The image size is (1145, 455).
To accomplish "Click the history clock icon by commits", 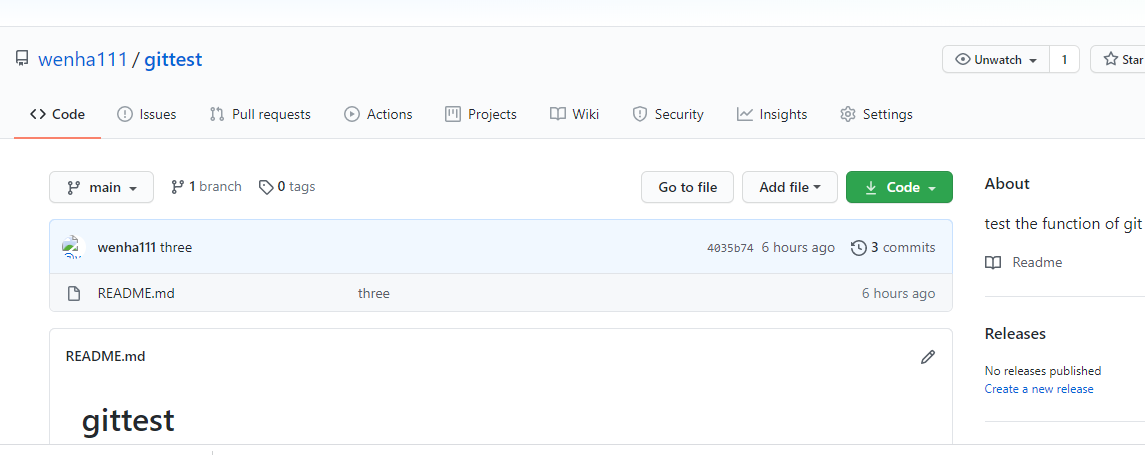I will (859, 248).
